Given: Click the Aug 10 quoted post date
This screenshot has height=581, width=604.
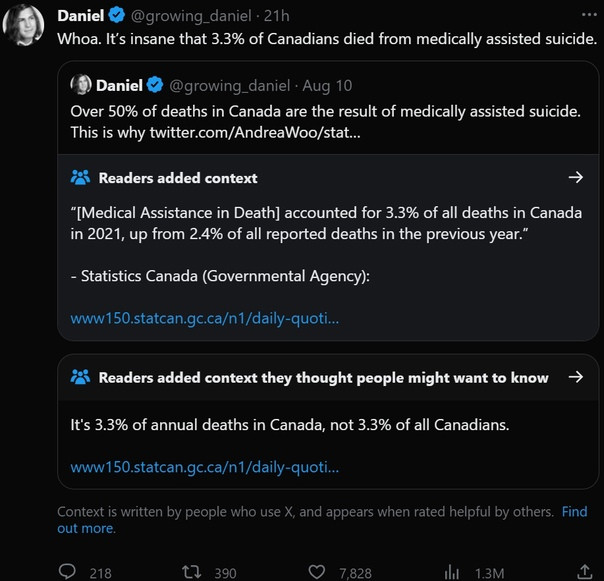Looking at the screenshot, I should click(327, 85).
